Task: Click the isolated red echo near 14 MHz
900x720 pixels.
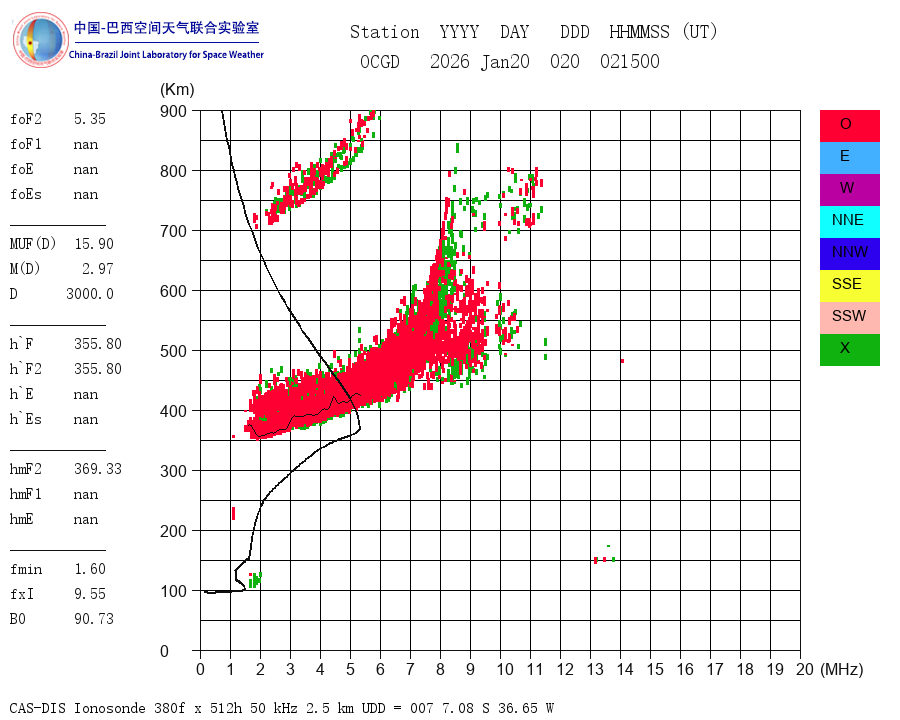Action: click(622, 361)
